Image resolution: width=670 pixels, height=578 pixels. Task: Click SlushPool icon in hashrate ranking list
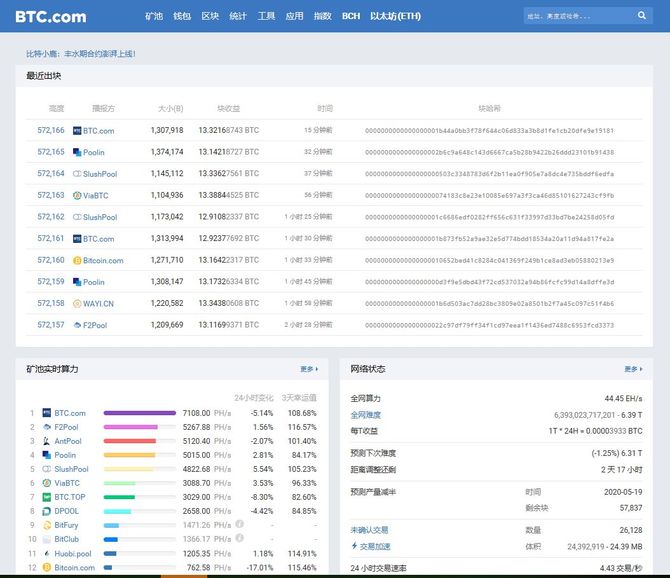click(x=47, y=469)
